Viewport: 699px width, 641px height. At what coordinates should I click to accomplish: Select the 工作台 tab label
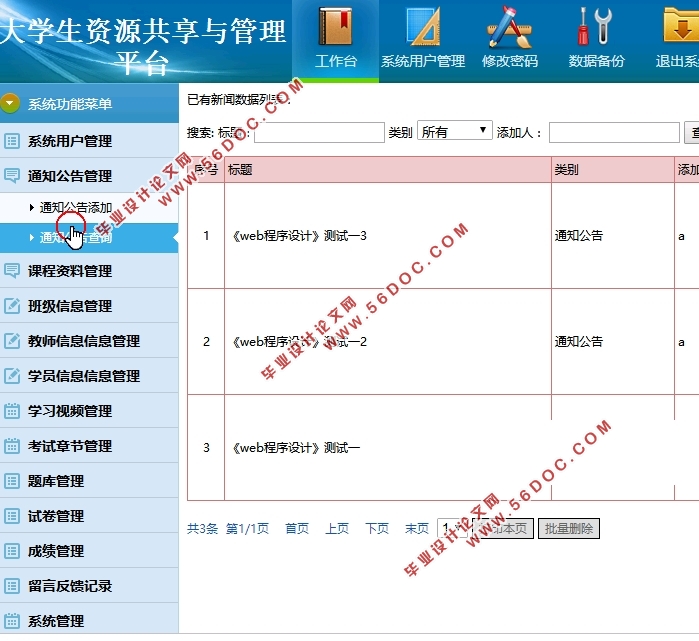point(336,61)
